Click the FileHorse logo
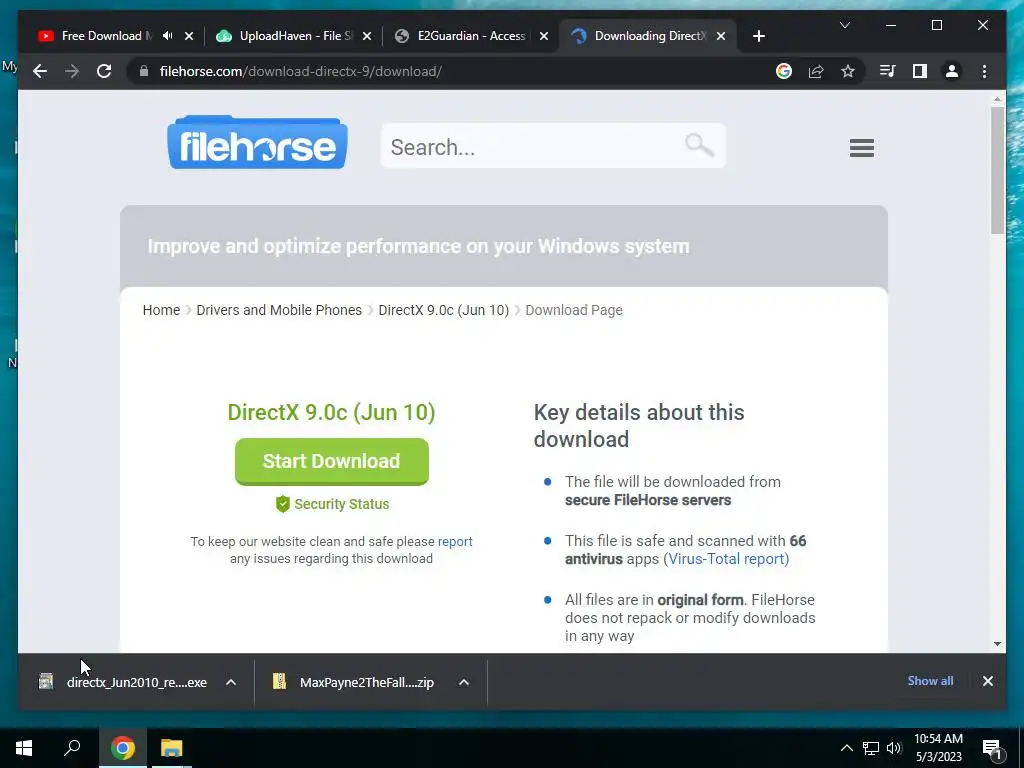The height and width of the screenshot is (768, 1024). pyautogui.click(x=257, y=142)
